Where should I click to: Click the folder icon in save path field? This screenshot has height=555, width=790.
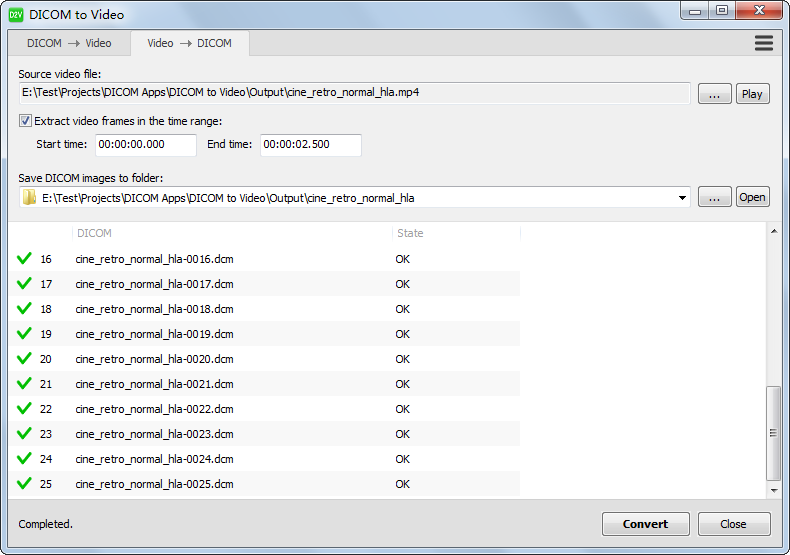pyautogui.click(x=30, y=198)
